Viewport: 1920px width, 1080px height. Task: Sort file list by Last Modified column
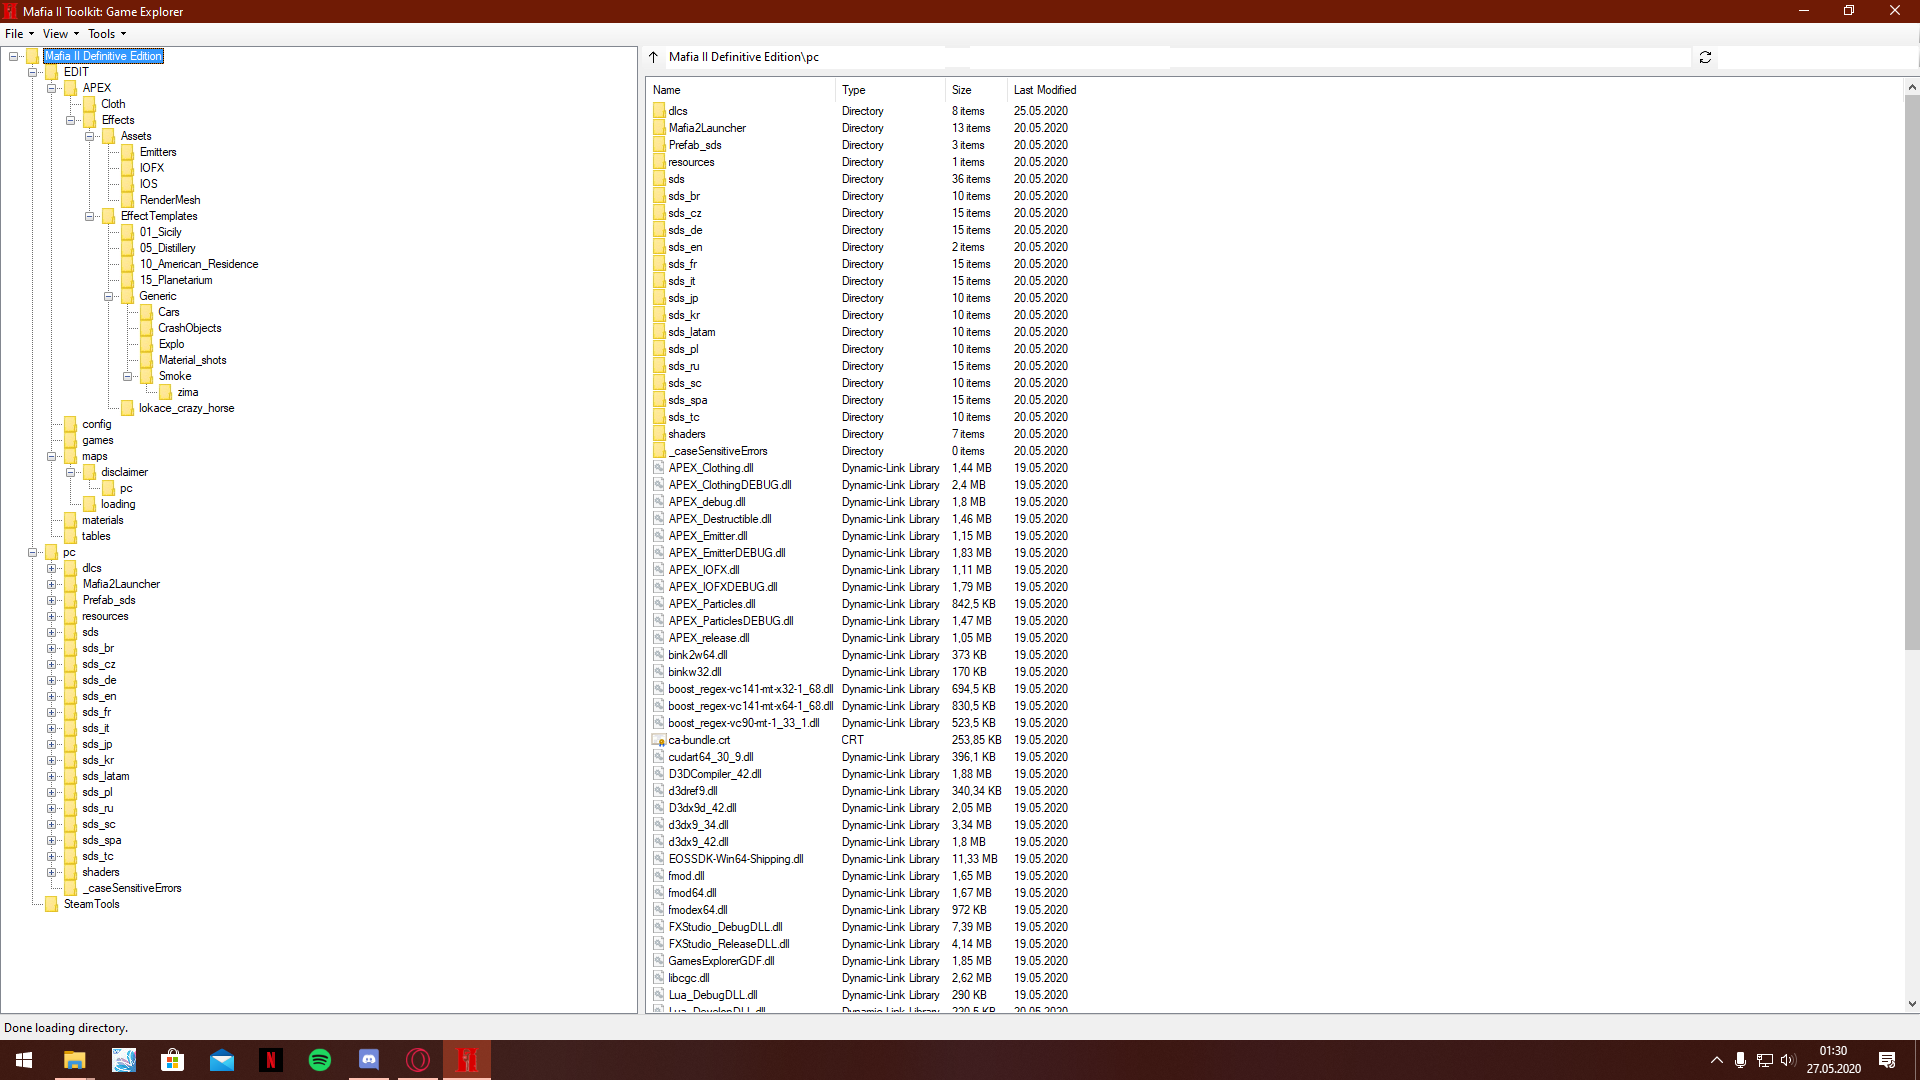coord(1045,90)
